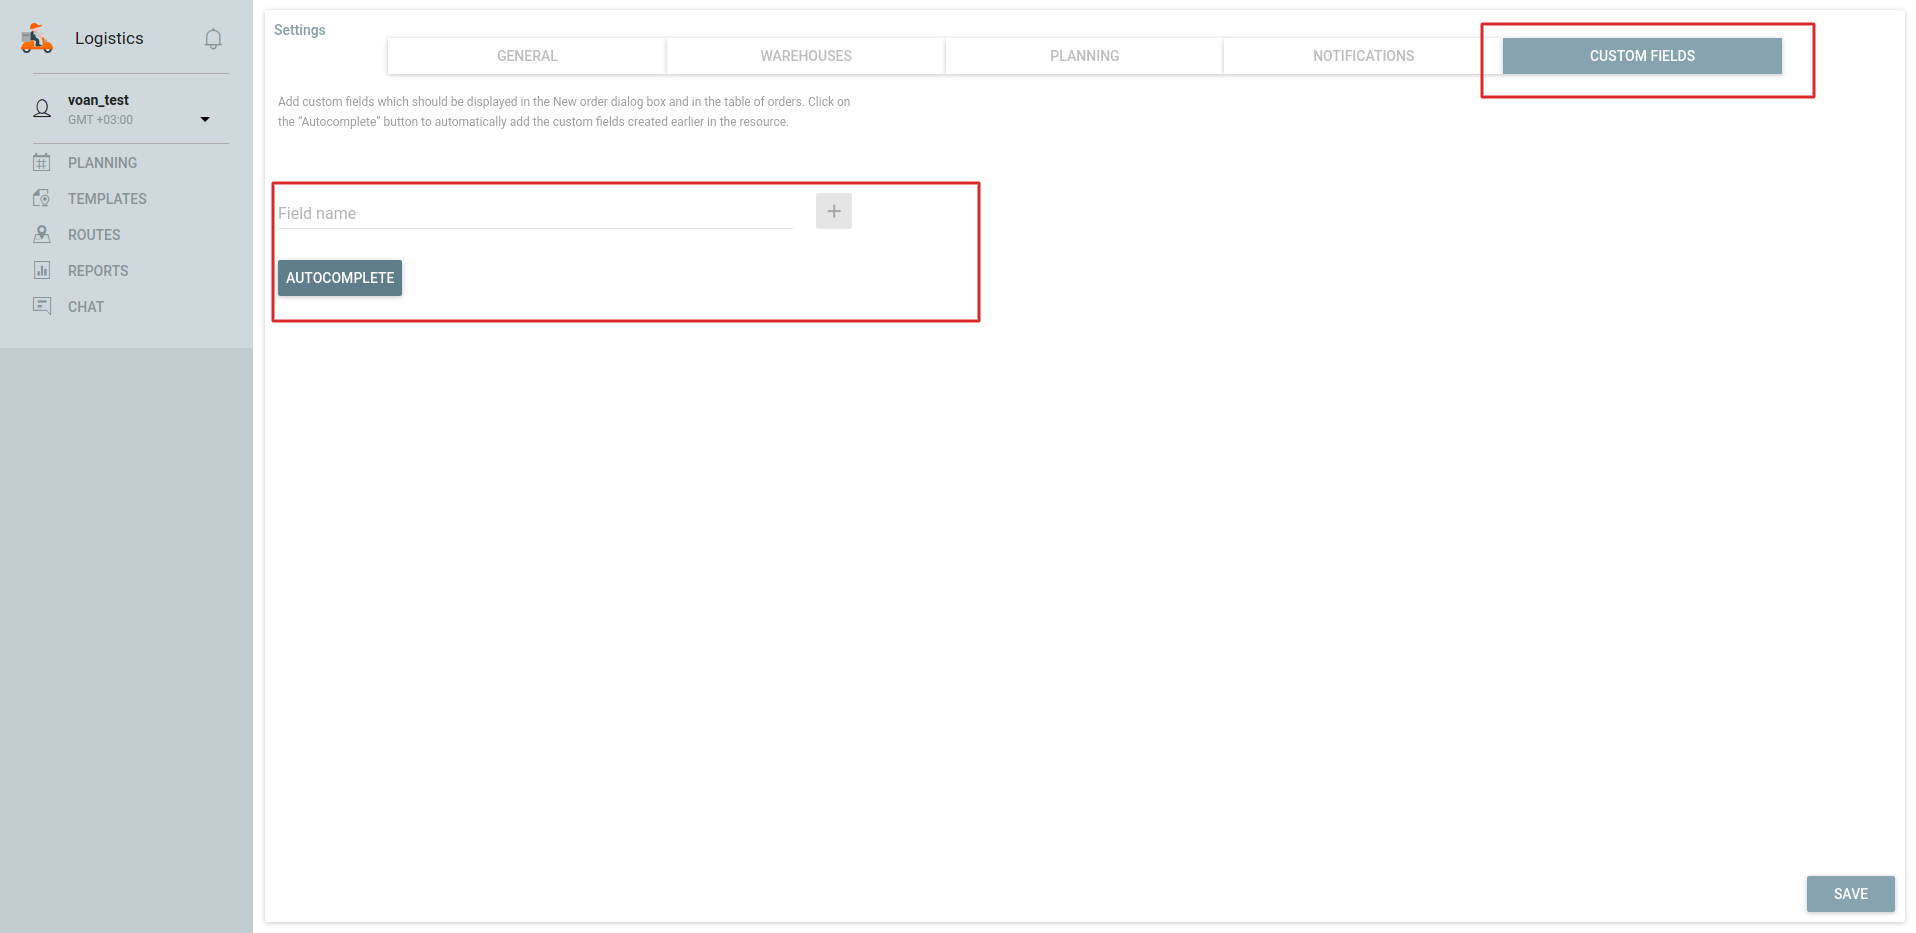Click the Save button
Viewport: 1916px width, 933px height.
(x=1850, y=894)
